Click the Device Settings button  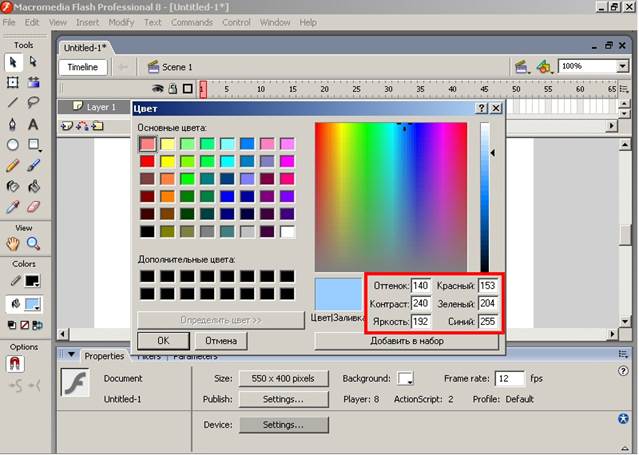[x=283, y=425]
